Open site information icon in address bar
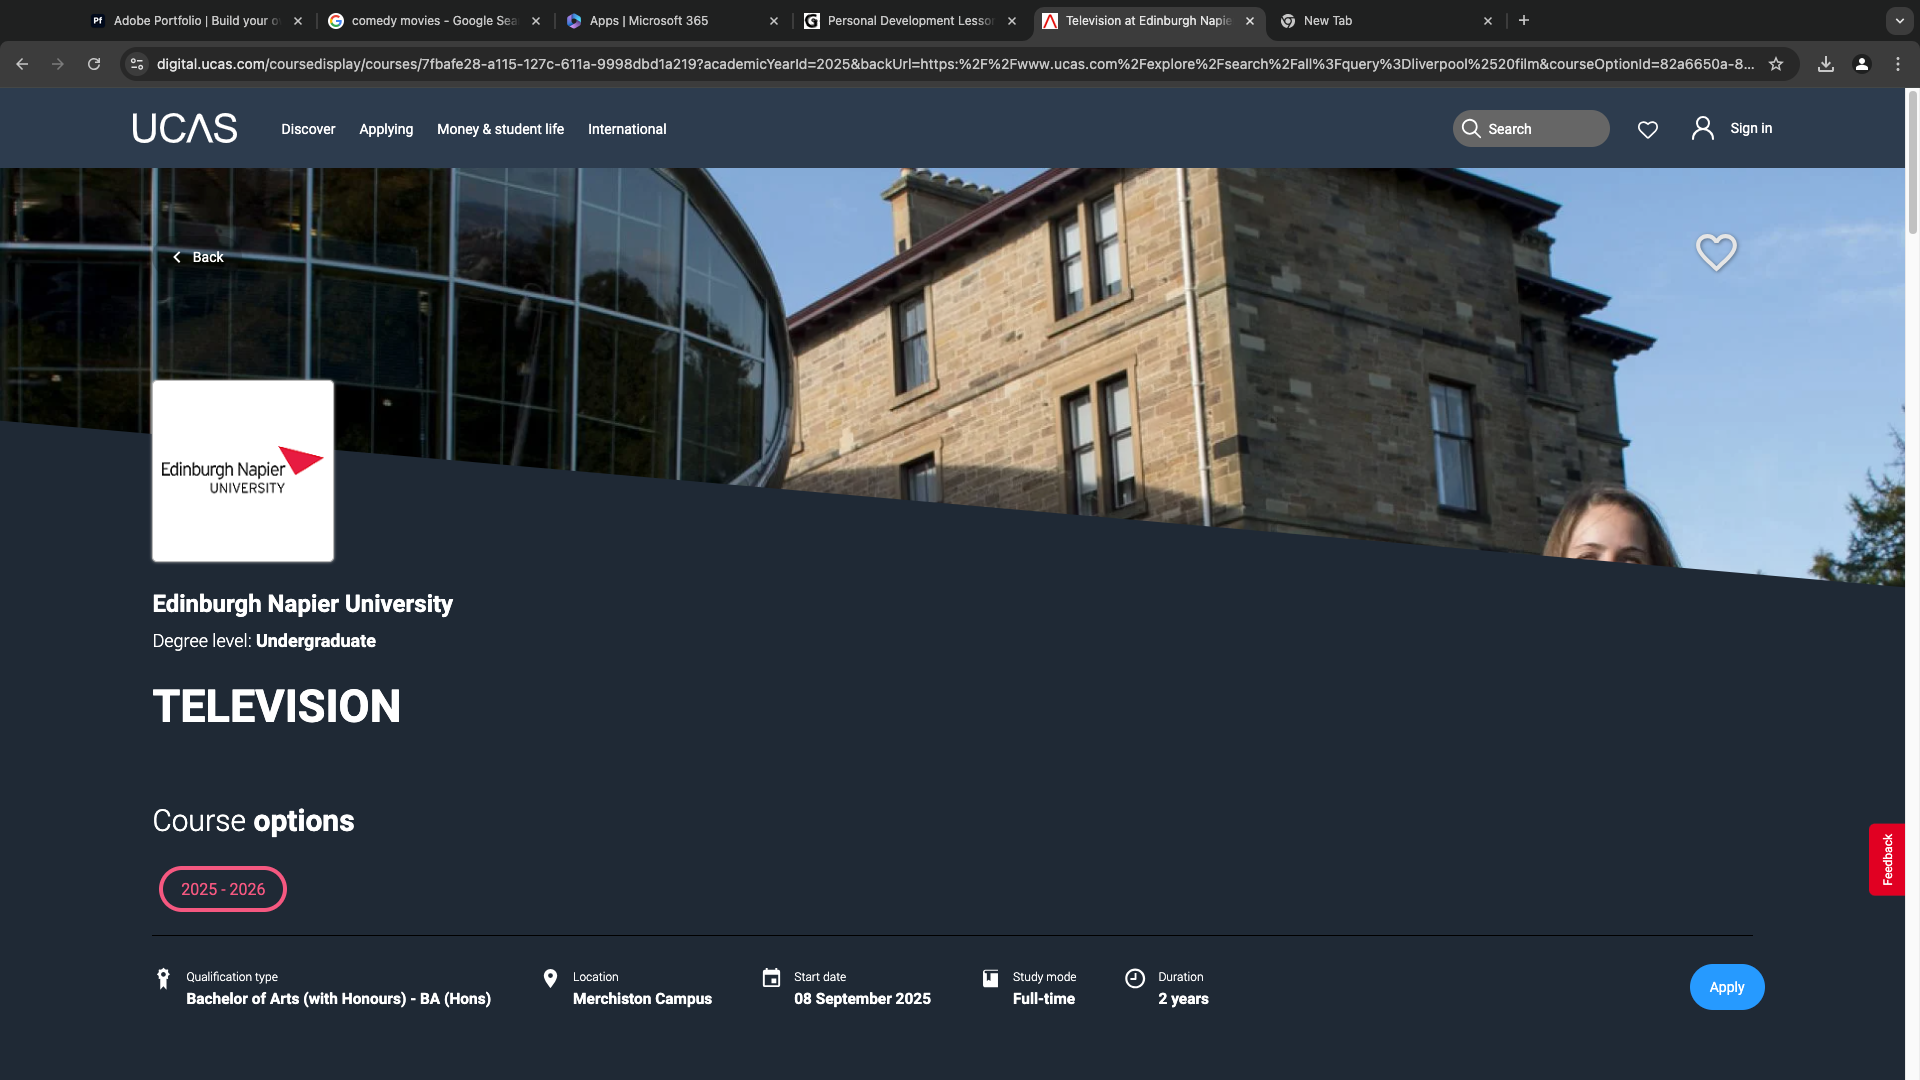The height and width of the screenshot is (1080, 1920). click(x=137, y=64)
